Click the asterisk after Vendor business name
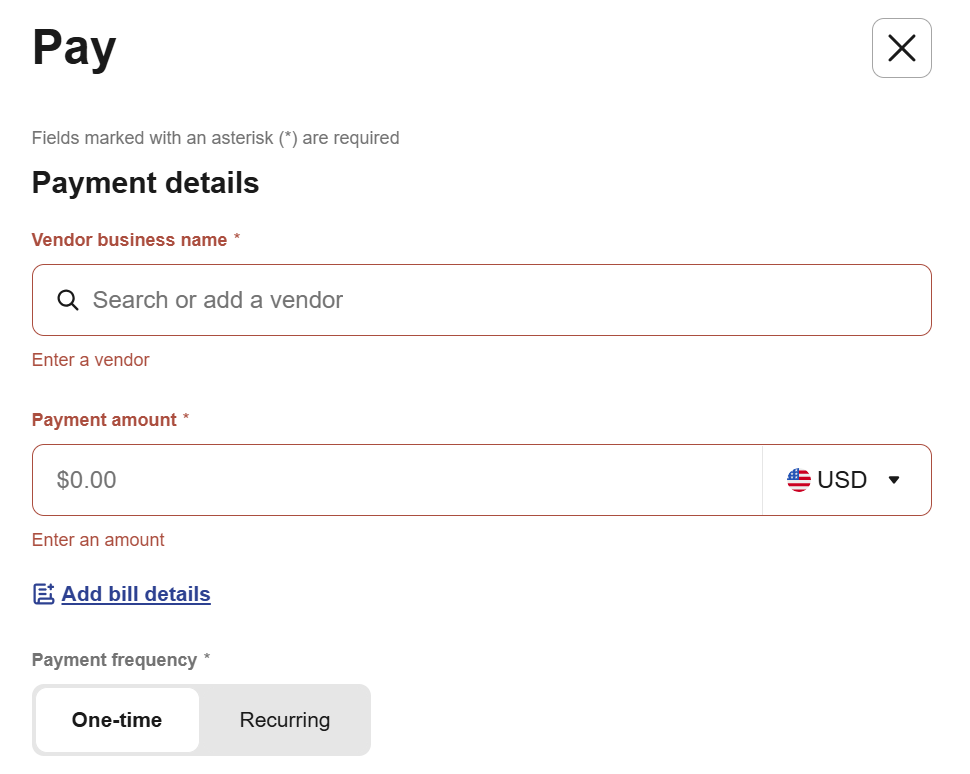970x774 pixels. (x=237, y=239)
